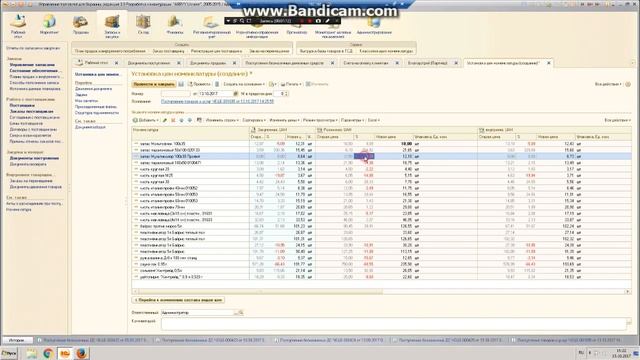Screen dimensions: 640x360
Task: Open the file explorer taskbar icon
Action: coord(31,353)
